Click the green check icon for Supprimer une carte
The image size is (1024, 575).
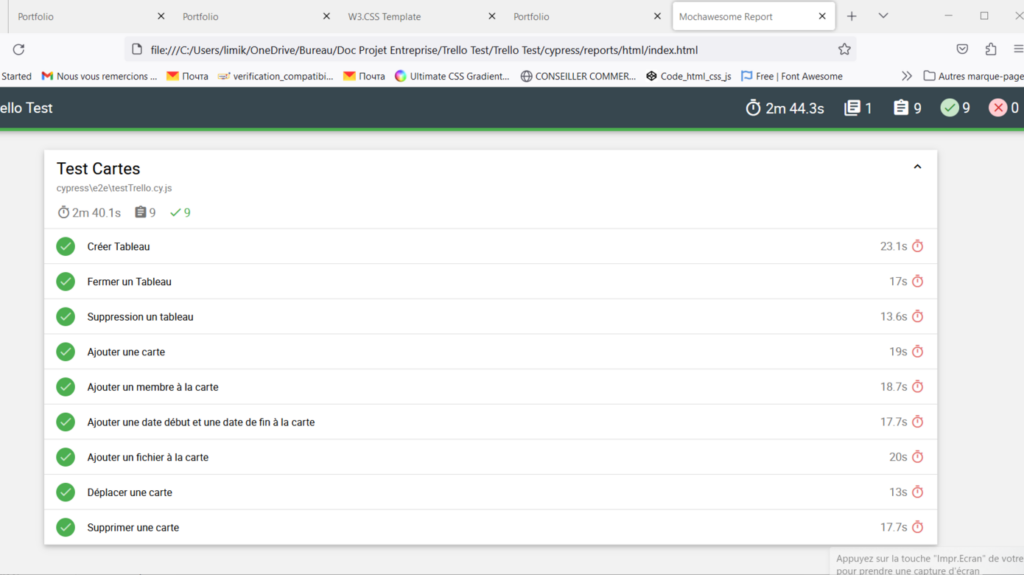tap(66, 527)
